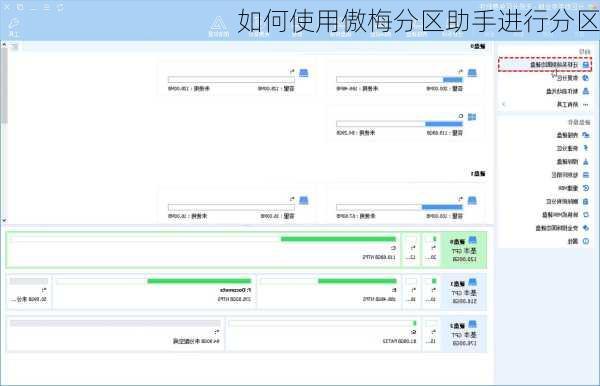Click the Make Bootable Media icon
This screenshot has width=600, height=386.
pyautogui.click(x=585, y=91)
